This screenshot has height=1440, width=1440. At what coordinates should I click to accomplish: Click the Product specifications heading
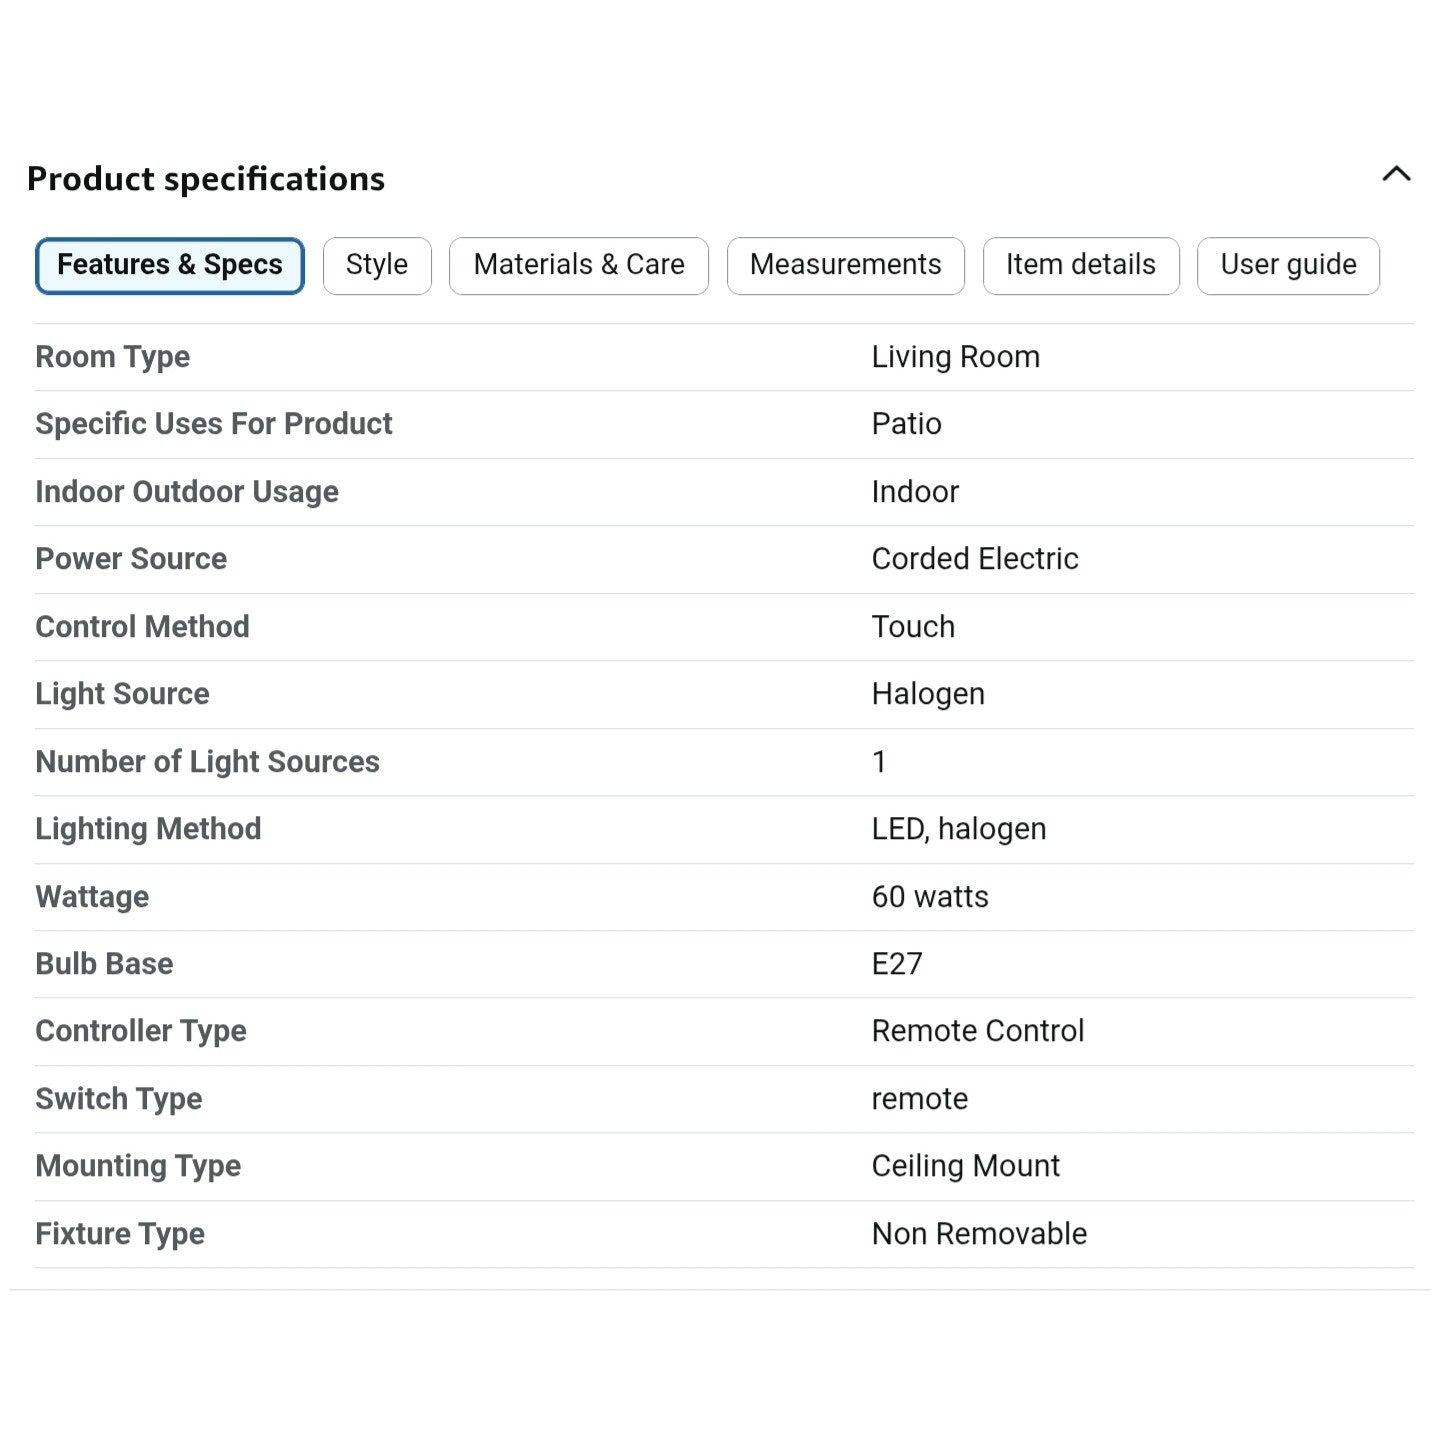206,179
